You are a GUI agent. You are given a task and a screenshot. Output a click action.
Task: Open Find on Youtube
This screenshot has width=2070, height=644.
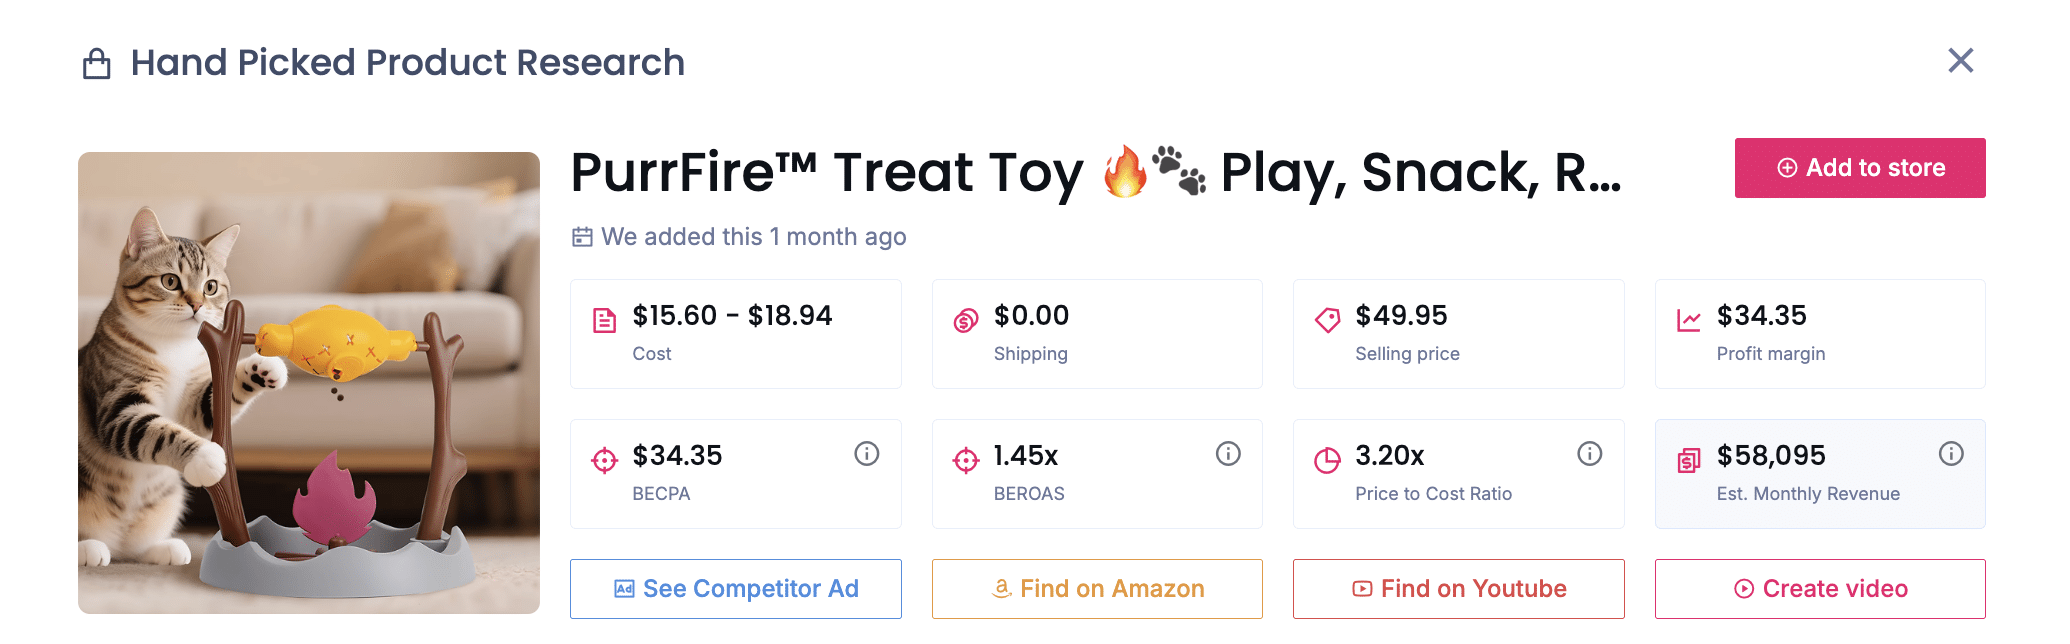click(1458, 588)
